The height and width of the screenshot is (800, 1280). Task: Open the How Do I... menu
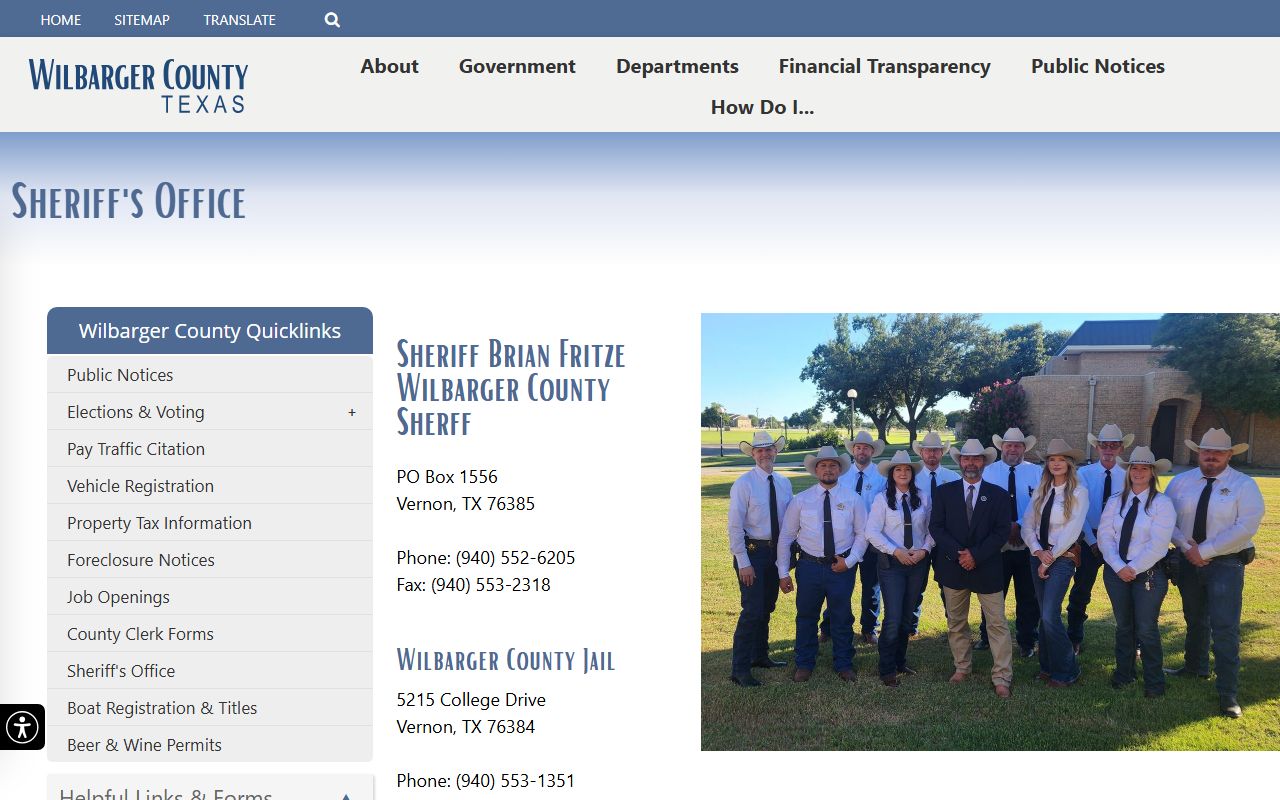click(x=763, y=107)
